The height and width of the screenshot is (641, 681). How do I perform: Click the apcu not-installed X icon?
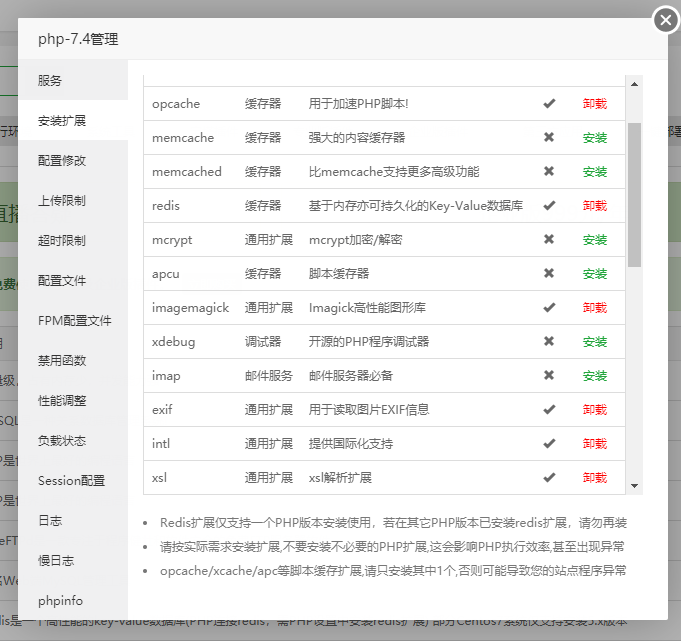tap(549, 274)
